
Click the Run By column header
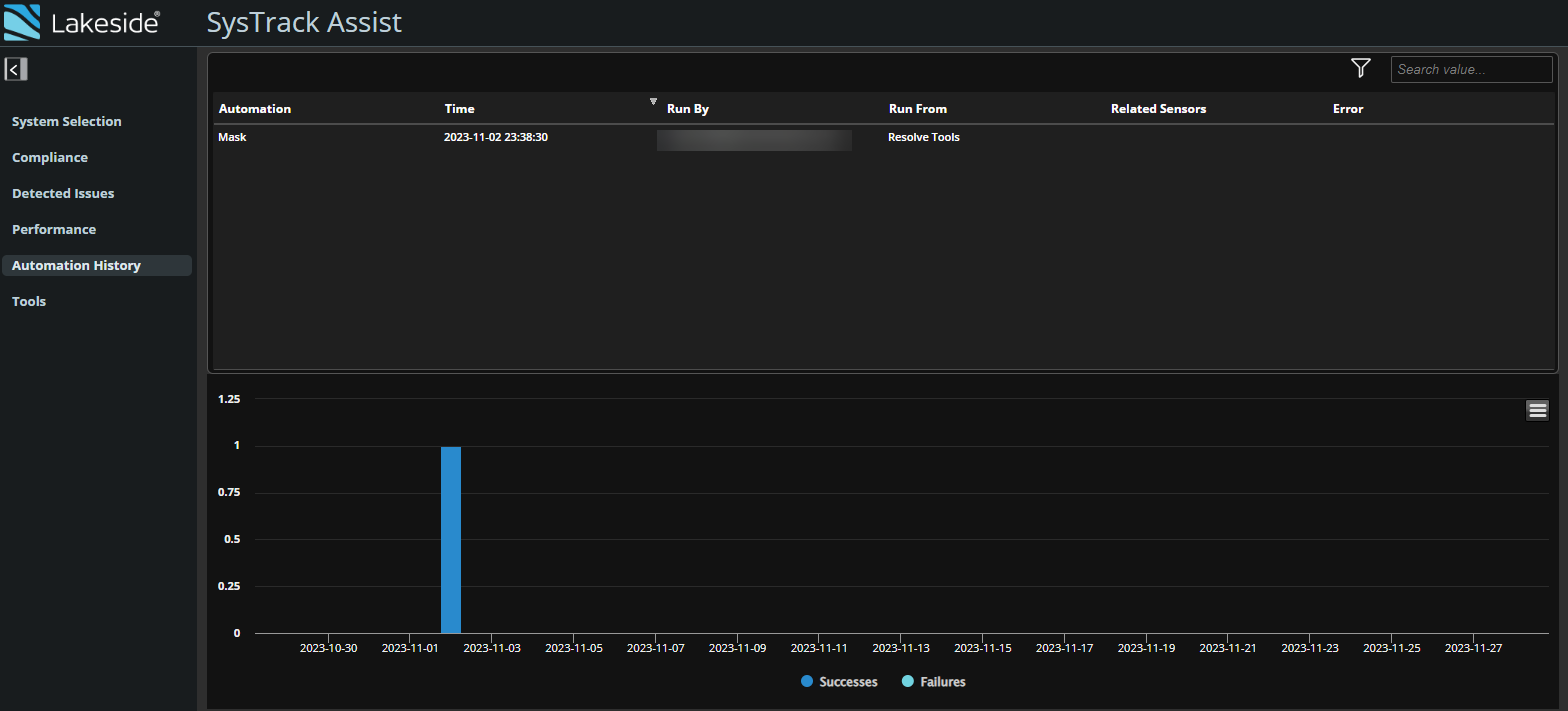pos(688,109)
